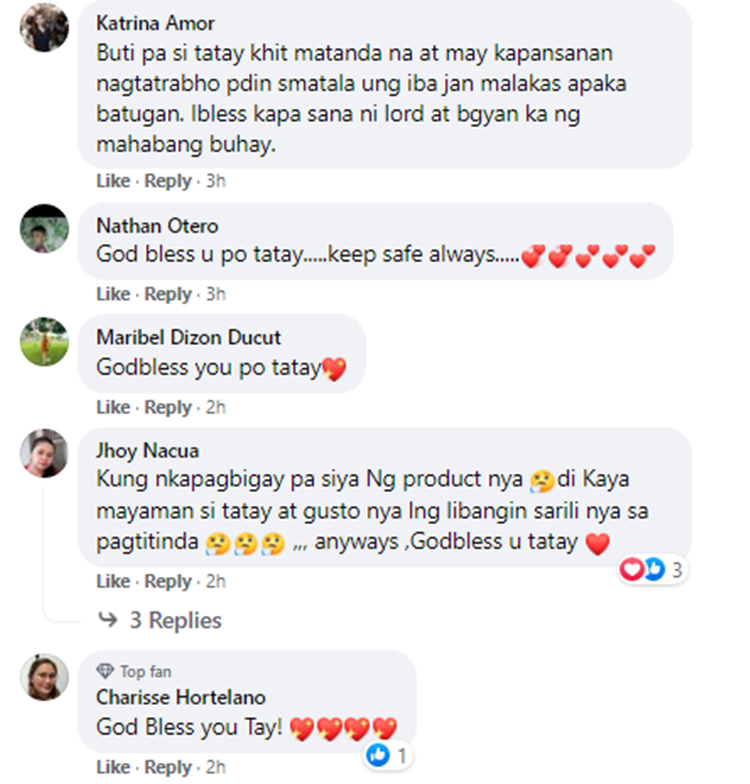This screenshot has height=784, width=750.
Task: Open Charisse Hortelano's profile photo
Action: [44, 677]
